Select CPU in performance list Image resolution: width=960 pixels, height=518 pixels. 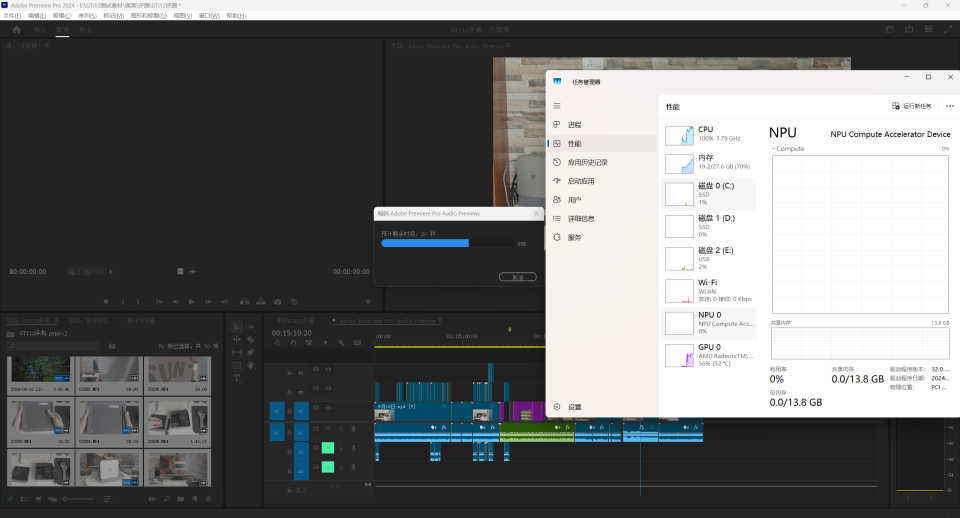(709, 134)
